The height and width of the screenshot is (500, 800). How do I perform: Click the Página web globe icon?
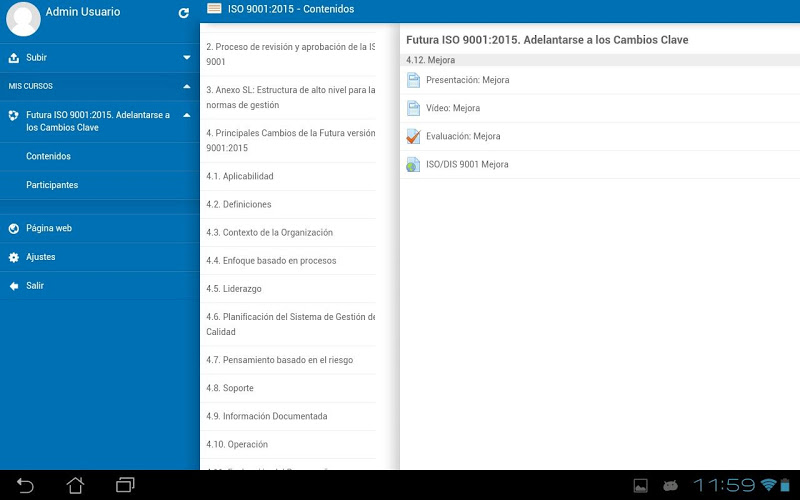click(14, 229)
